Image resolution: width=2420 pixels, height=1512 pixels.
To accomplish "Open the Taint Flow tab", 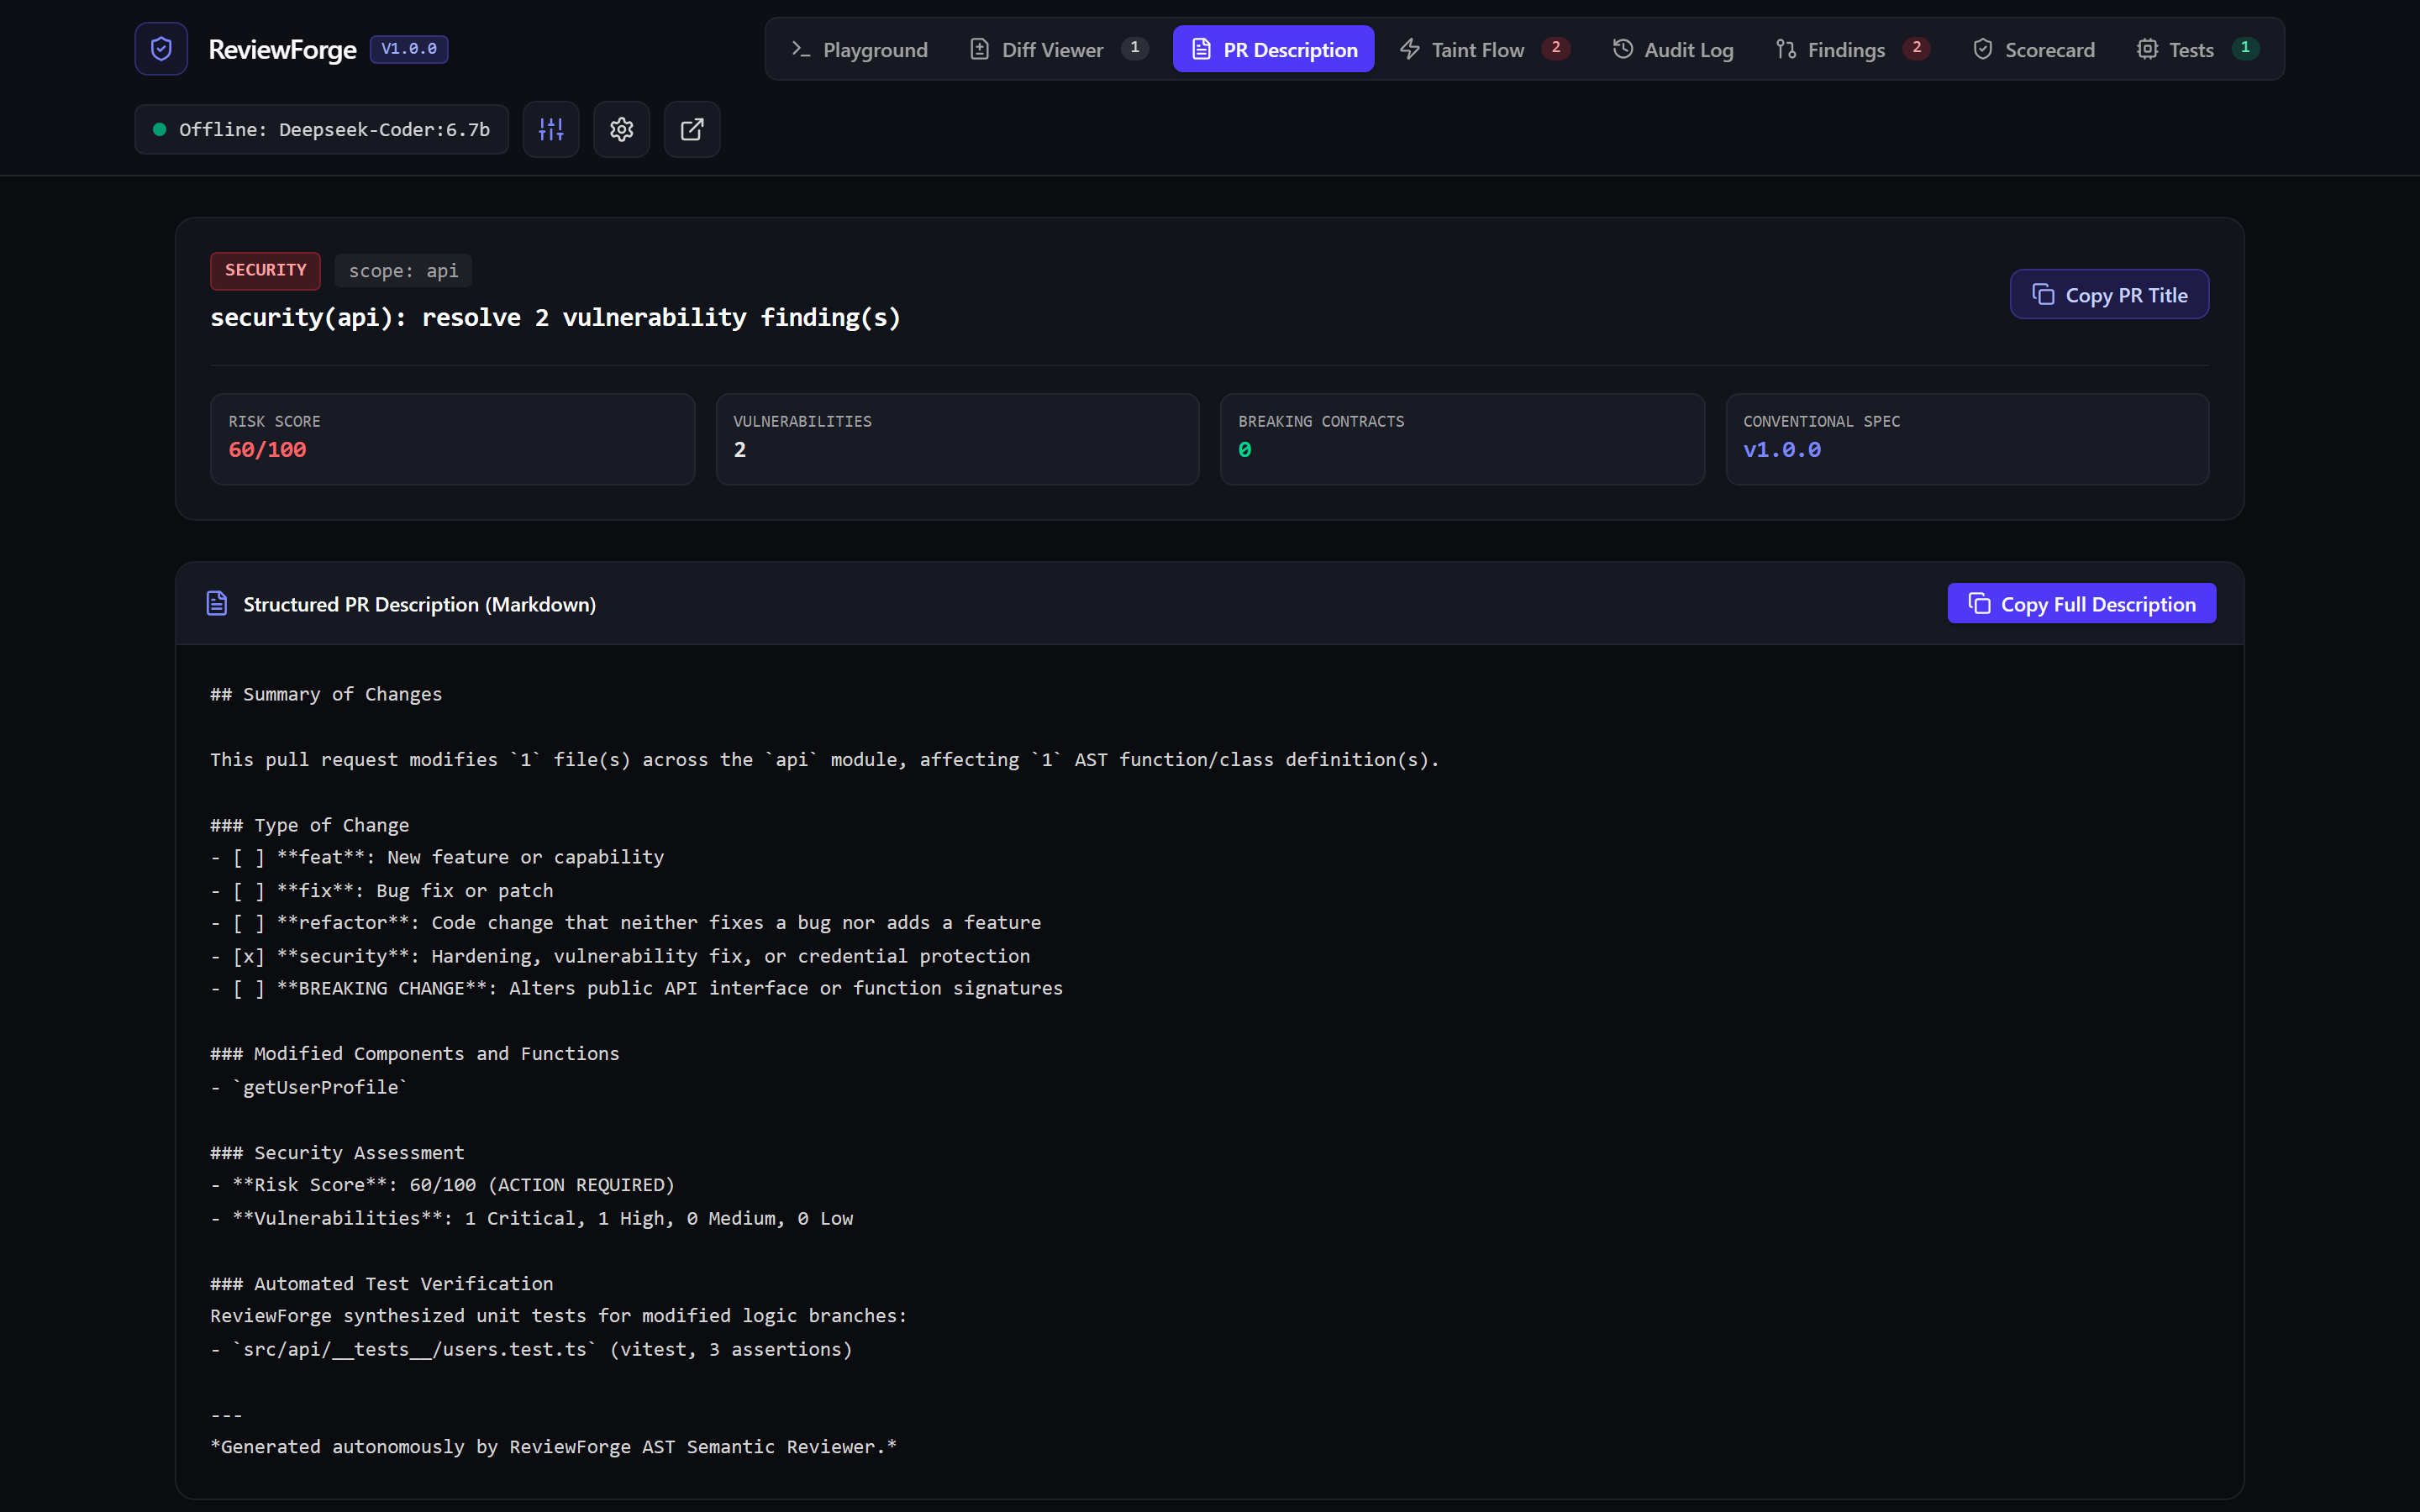I will [x=1484, y=49].
